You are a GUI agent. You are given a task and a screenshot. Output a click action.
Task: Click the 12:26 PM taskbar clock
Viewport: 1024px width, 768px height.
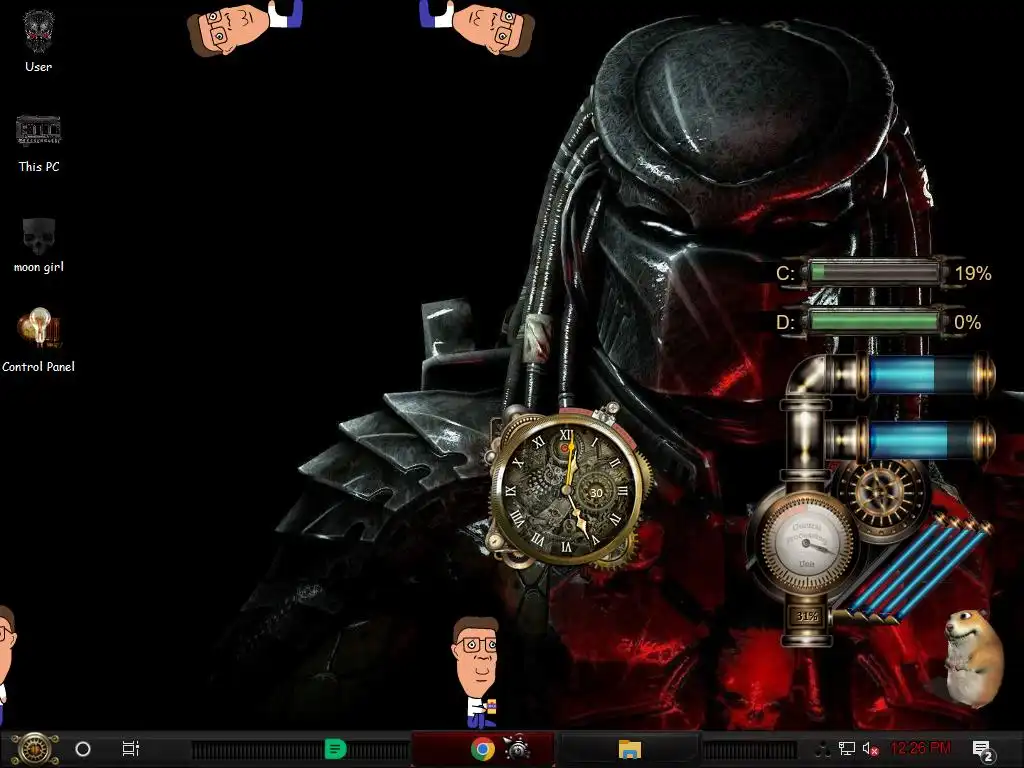click(921, 748)
